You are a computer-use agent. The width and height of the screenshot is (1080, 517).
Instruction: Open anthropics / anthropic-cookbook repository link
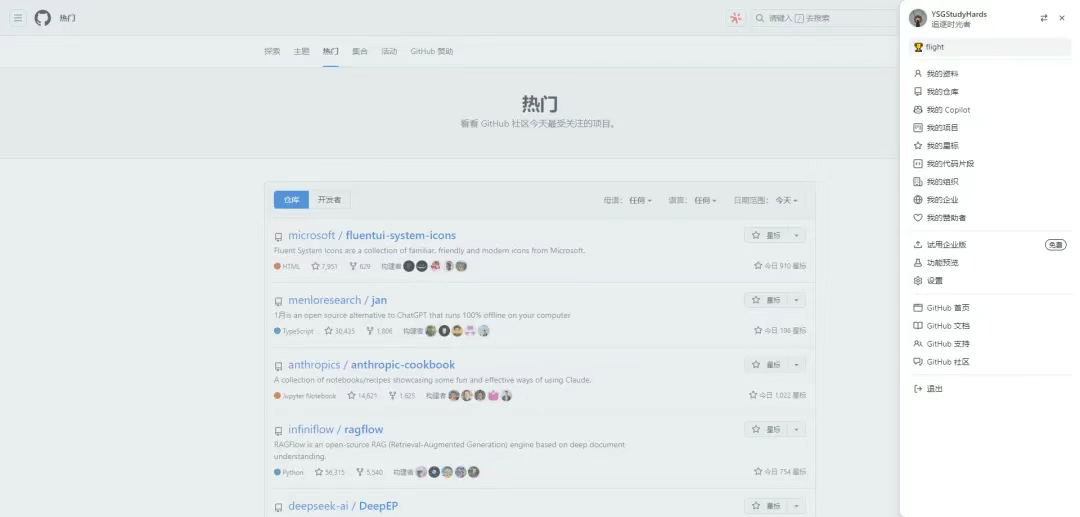(x=371, y=365)
